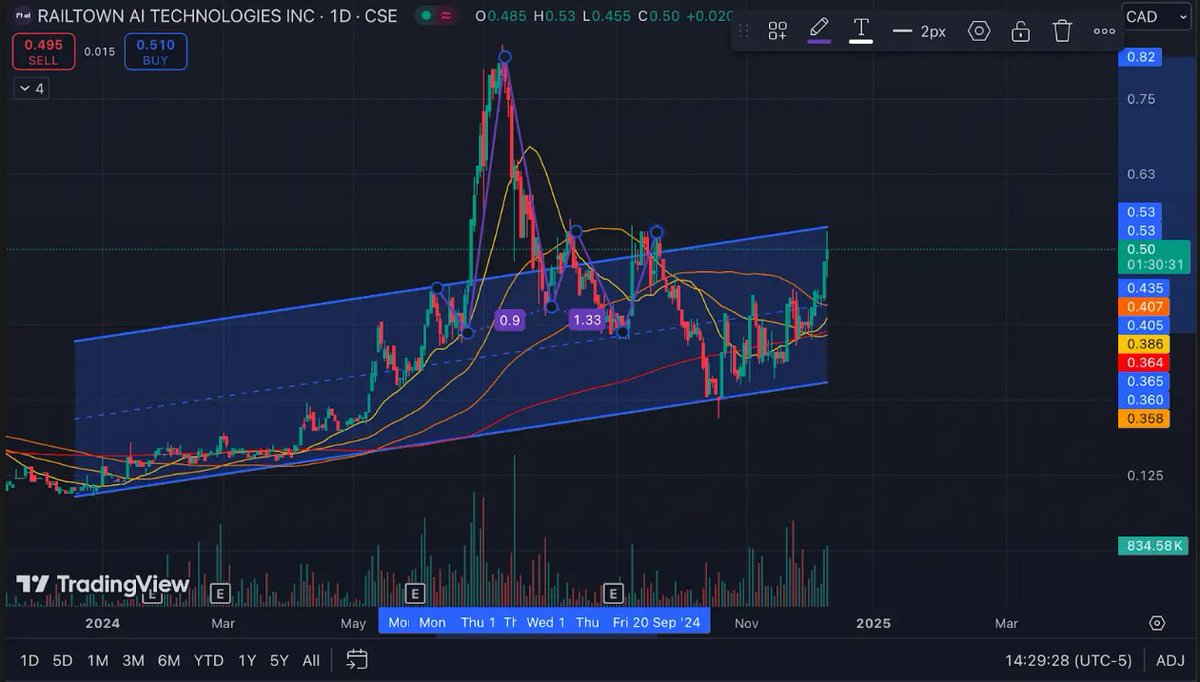Select the 5Y time range
Image resolution: width=1200 pixels, height=682 pixels.
[279, 660]
